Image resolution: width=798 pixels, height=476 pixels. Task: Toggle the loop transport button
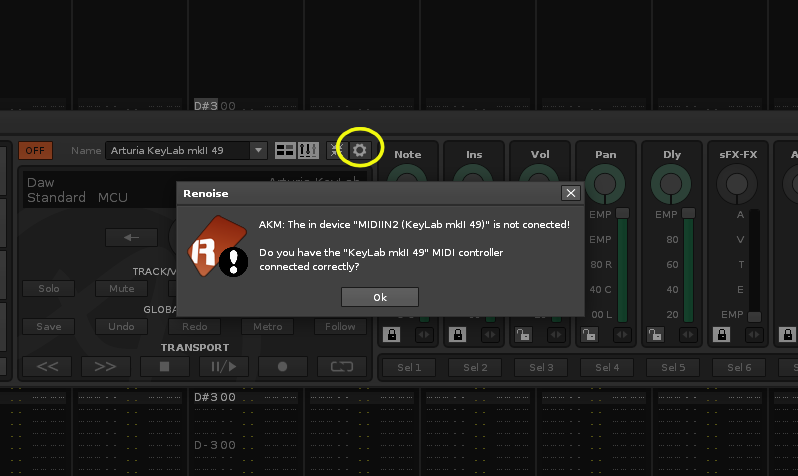[x=341, y=367]
